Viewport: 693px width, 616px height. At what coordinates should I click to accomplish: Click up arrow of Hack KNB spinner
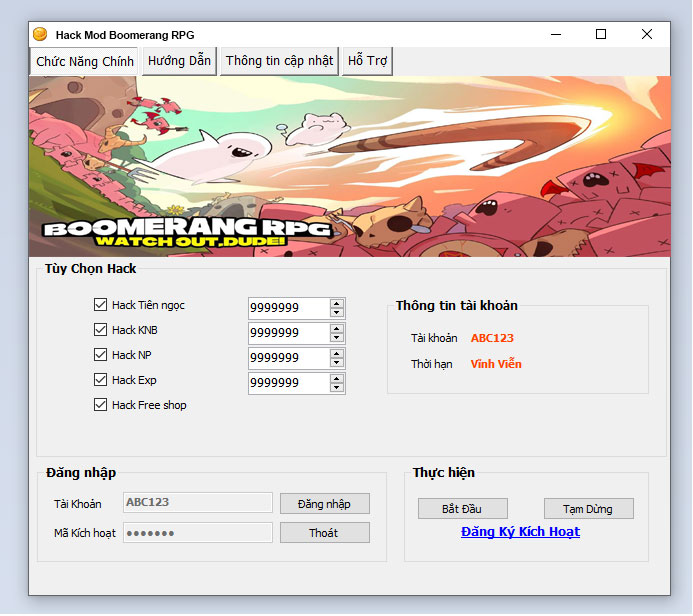tap(337, 329)
